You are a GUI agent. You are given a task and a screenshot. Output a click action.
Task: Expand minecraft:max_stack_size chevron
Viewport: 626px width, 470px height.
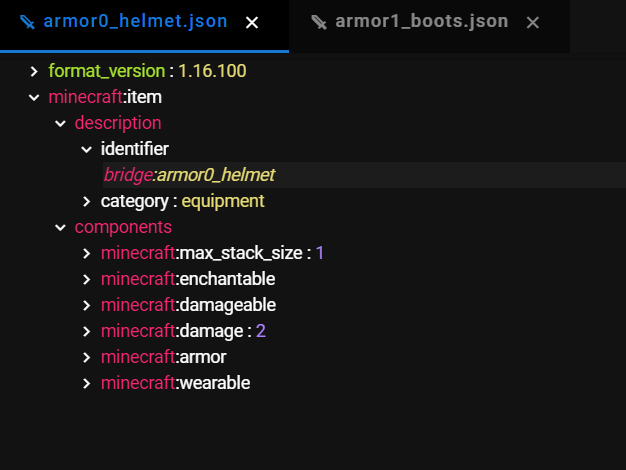click(86, 253)
